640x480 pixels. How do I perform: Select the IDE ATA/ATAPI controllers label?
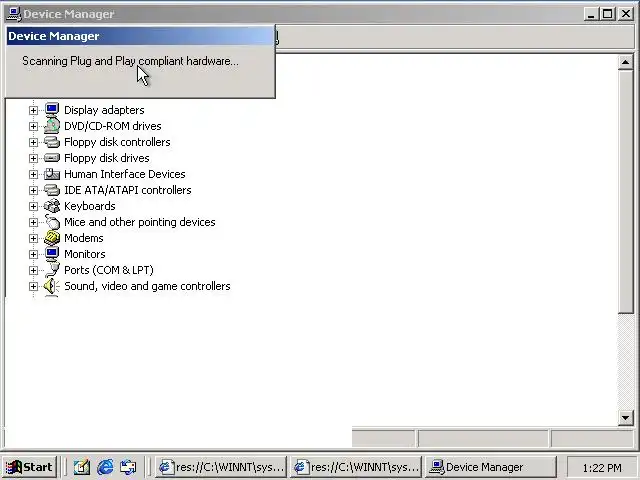coord(128,190)
